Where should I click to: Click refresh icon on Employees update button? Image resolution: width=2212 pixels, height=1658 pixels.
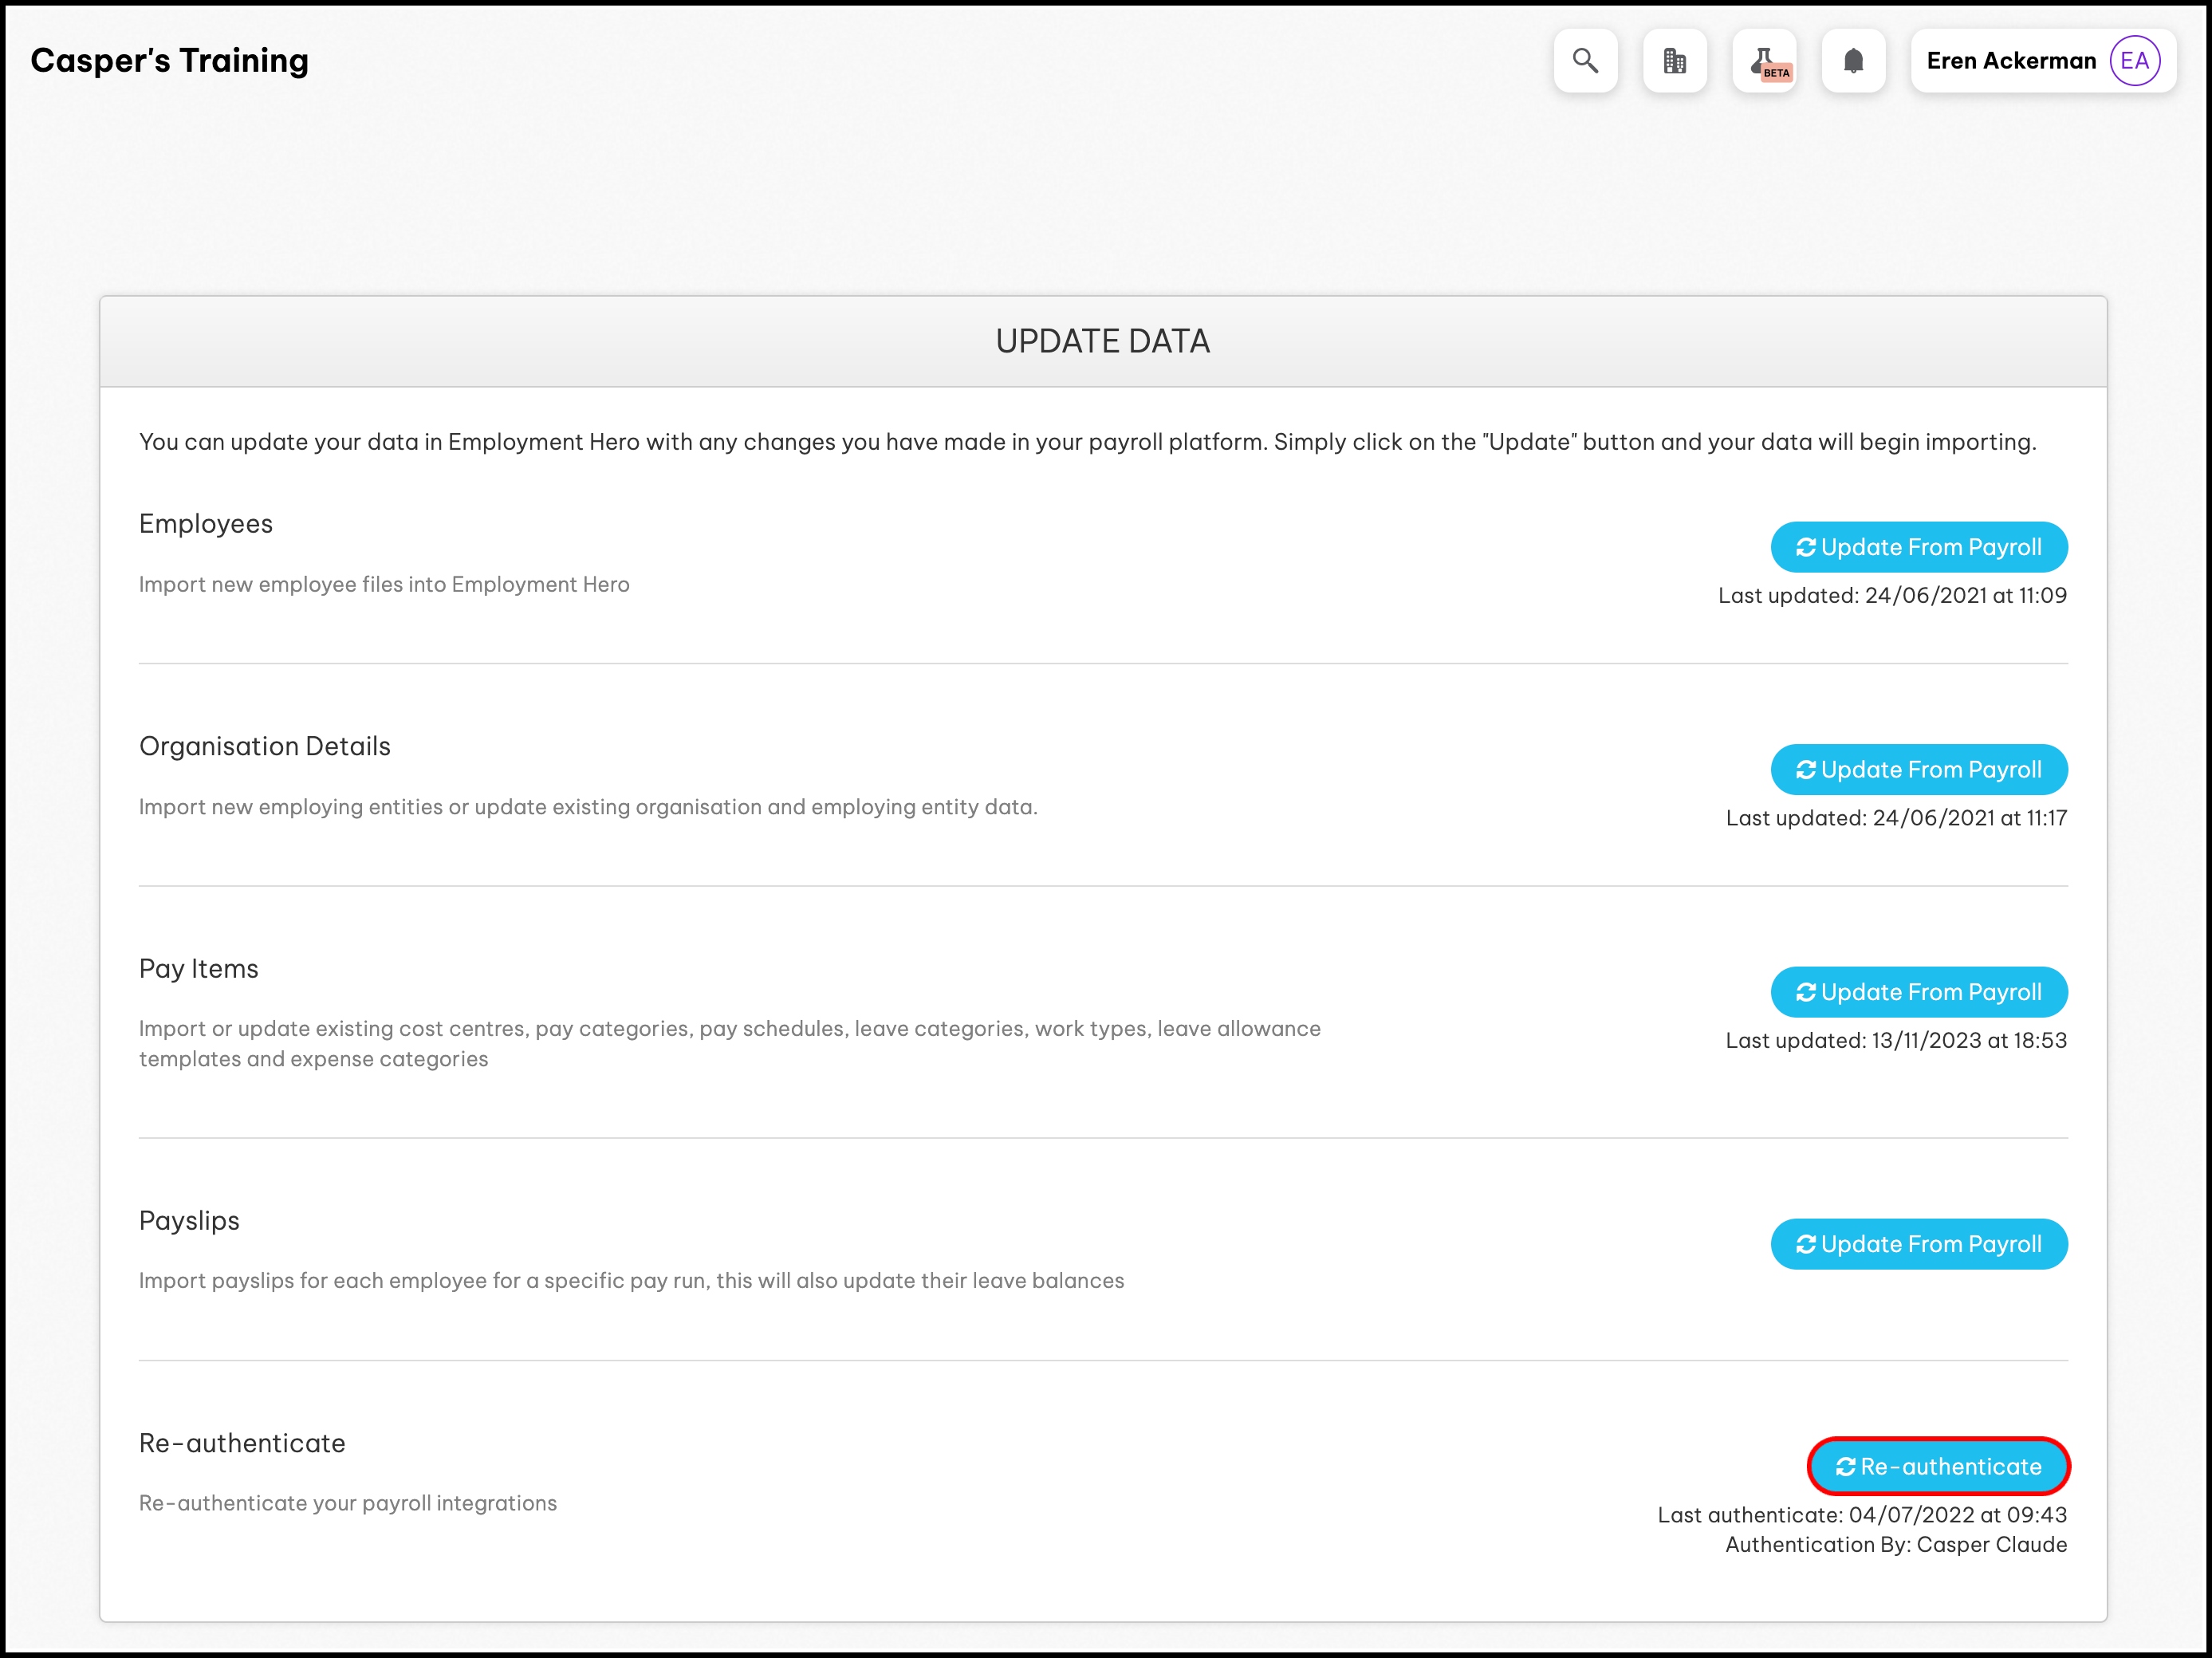pos(1805,547)
